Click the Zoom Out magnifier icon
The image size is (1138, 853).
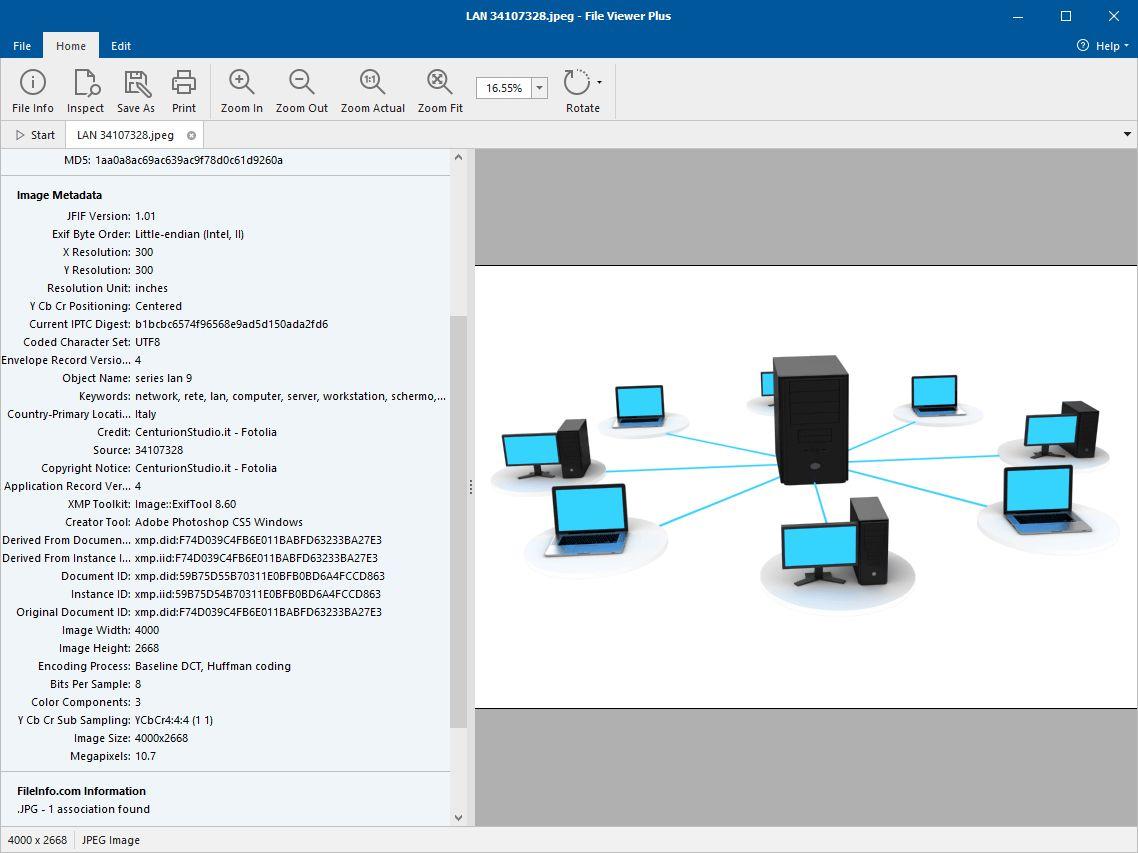[302, 83]
